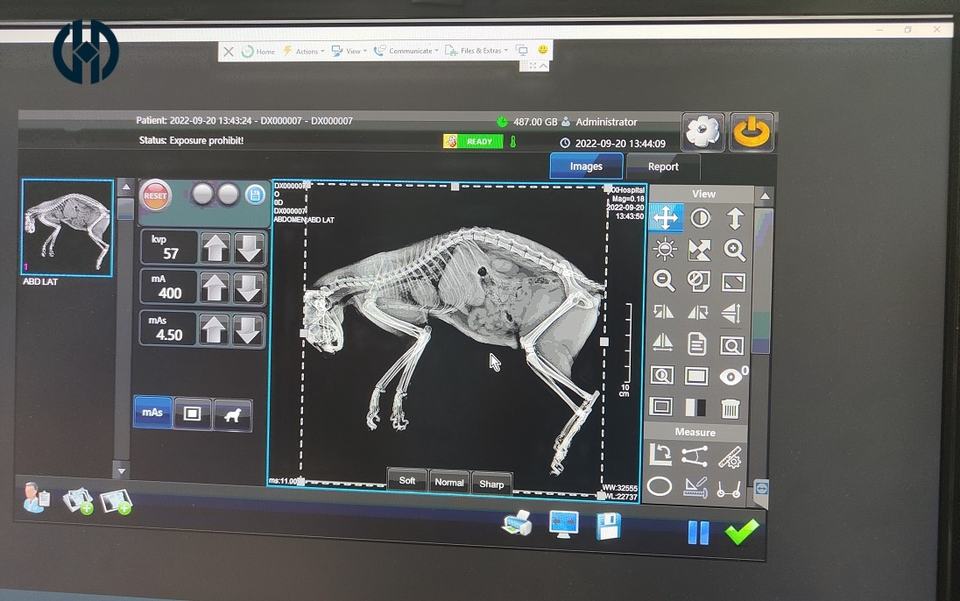Select the set-square and pencil measure tool
The image size is (960, 601).
694,488
